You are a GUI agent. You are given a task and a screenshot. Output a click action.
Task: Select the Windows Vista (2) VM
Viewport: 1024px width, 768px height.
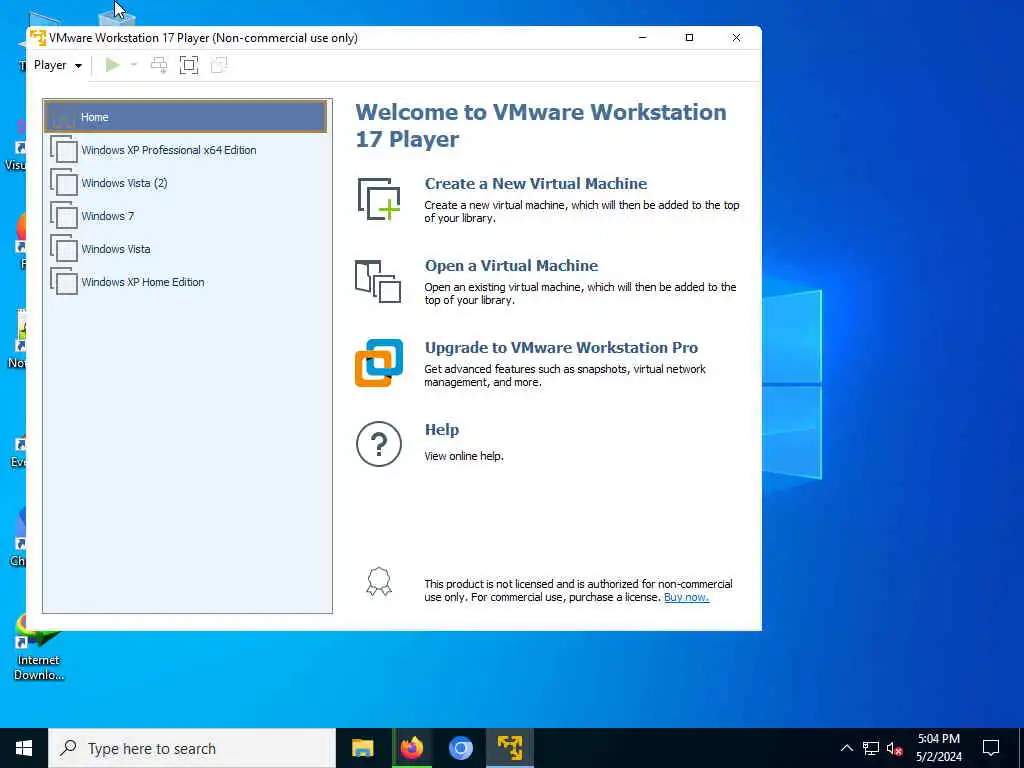(x=185, y=183)
